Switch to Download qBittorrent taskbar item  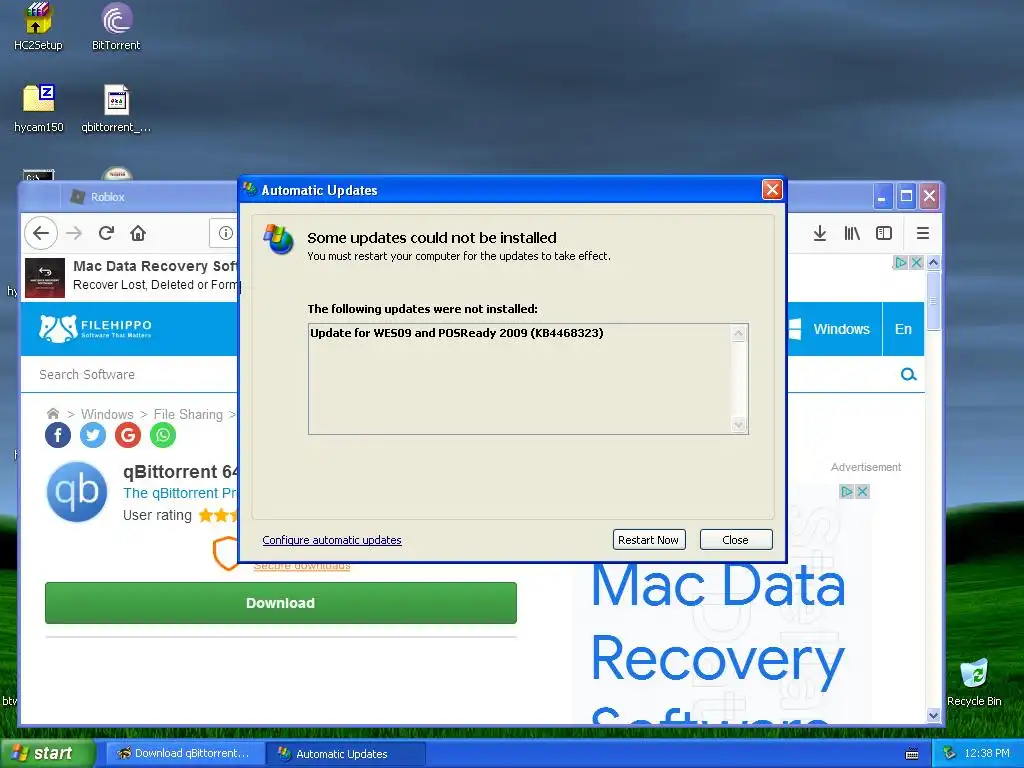tap(185, 753)
